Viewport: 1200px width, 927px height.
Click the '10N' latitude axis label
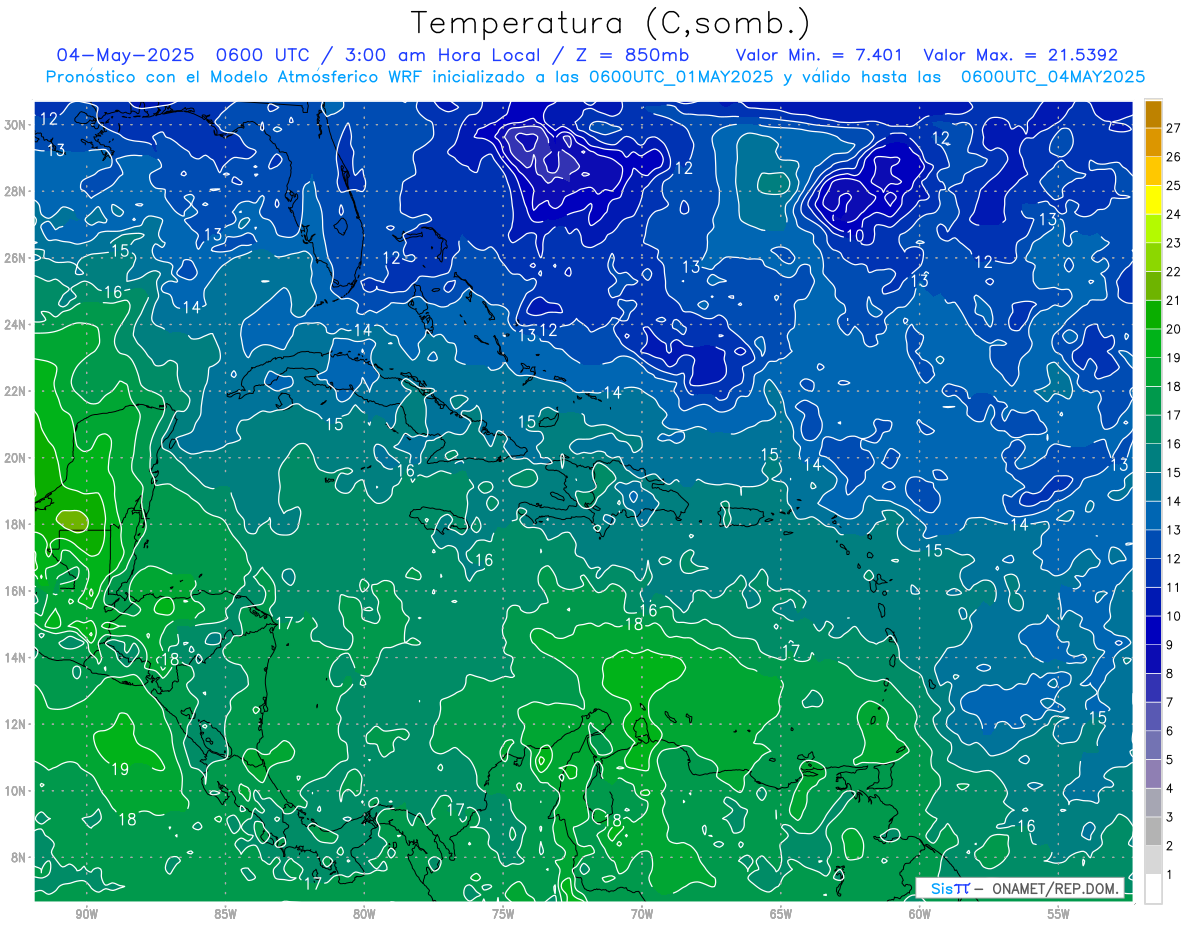coord(15,791)
